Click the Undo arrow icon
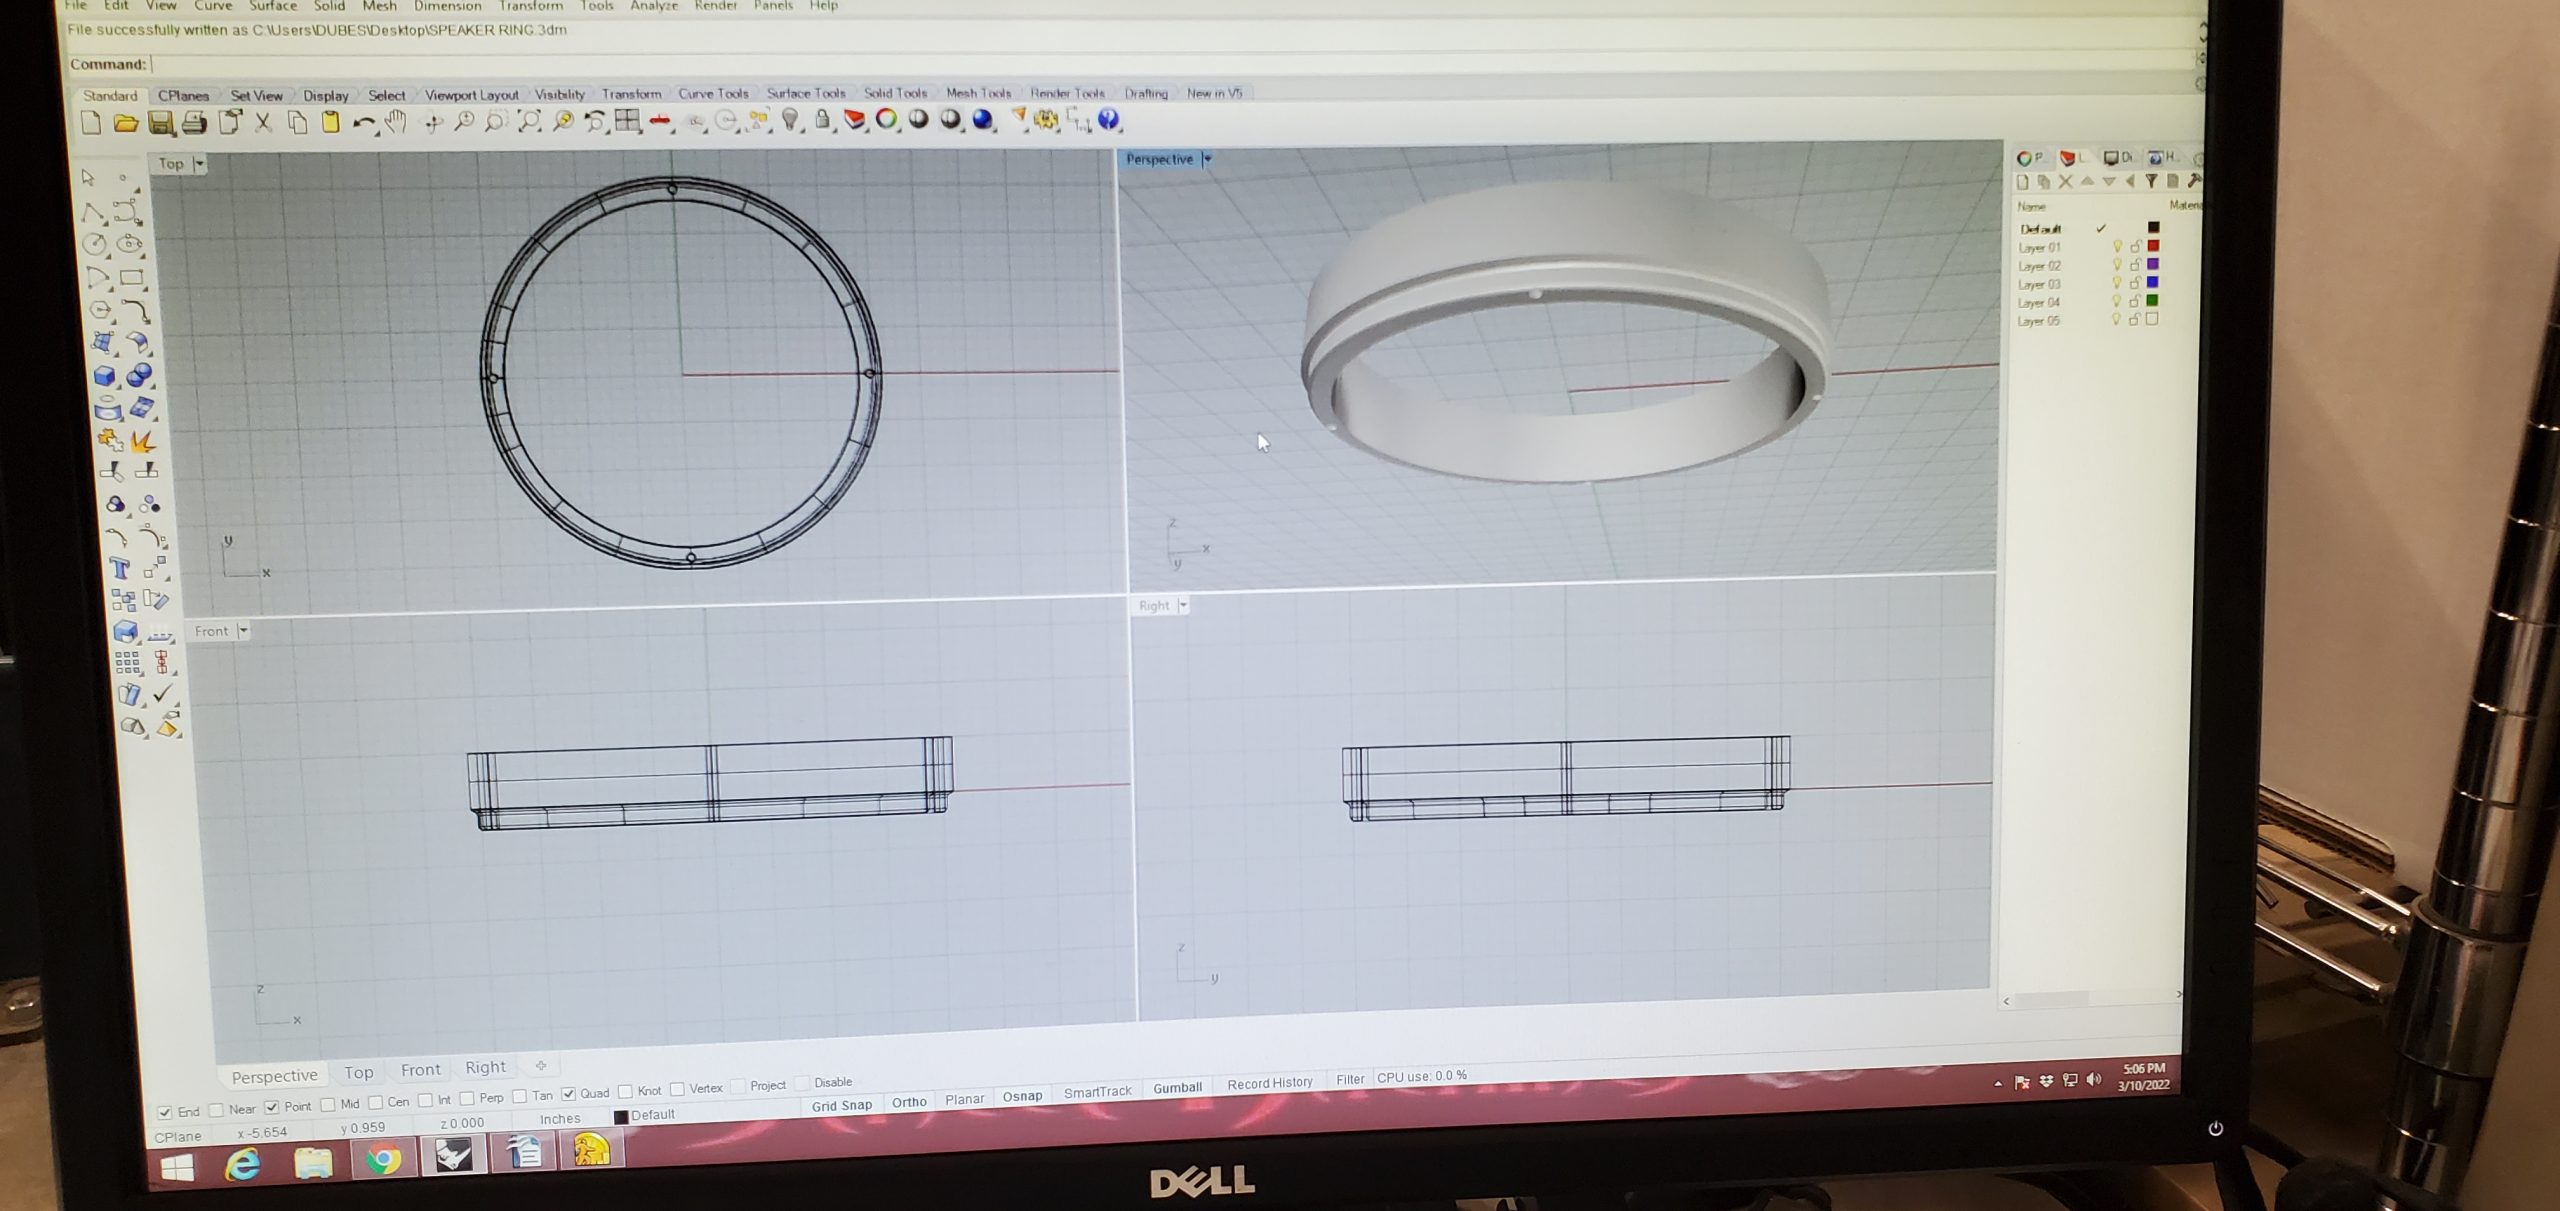The width and height of the screenshot is (2560, 1211). point(364,123)
